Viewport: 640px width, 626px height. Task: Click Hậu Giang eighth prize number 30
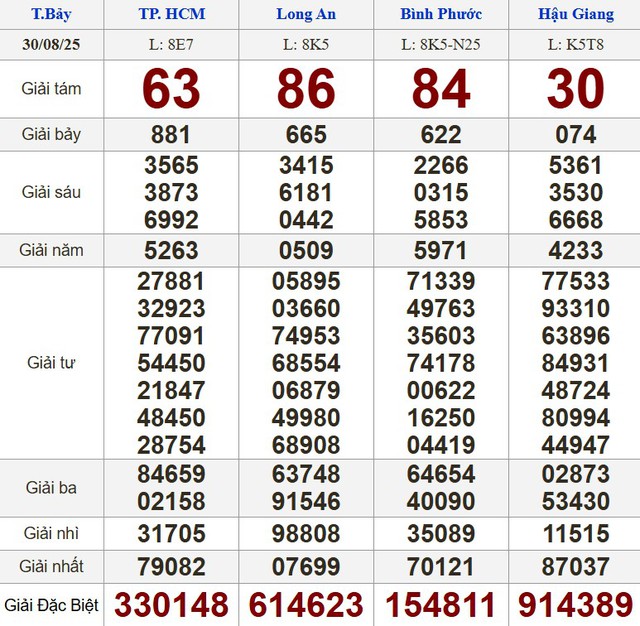coord(575,89)
